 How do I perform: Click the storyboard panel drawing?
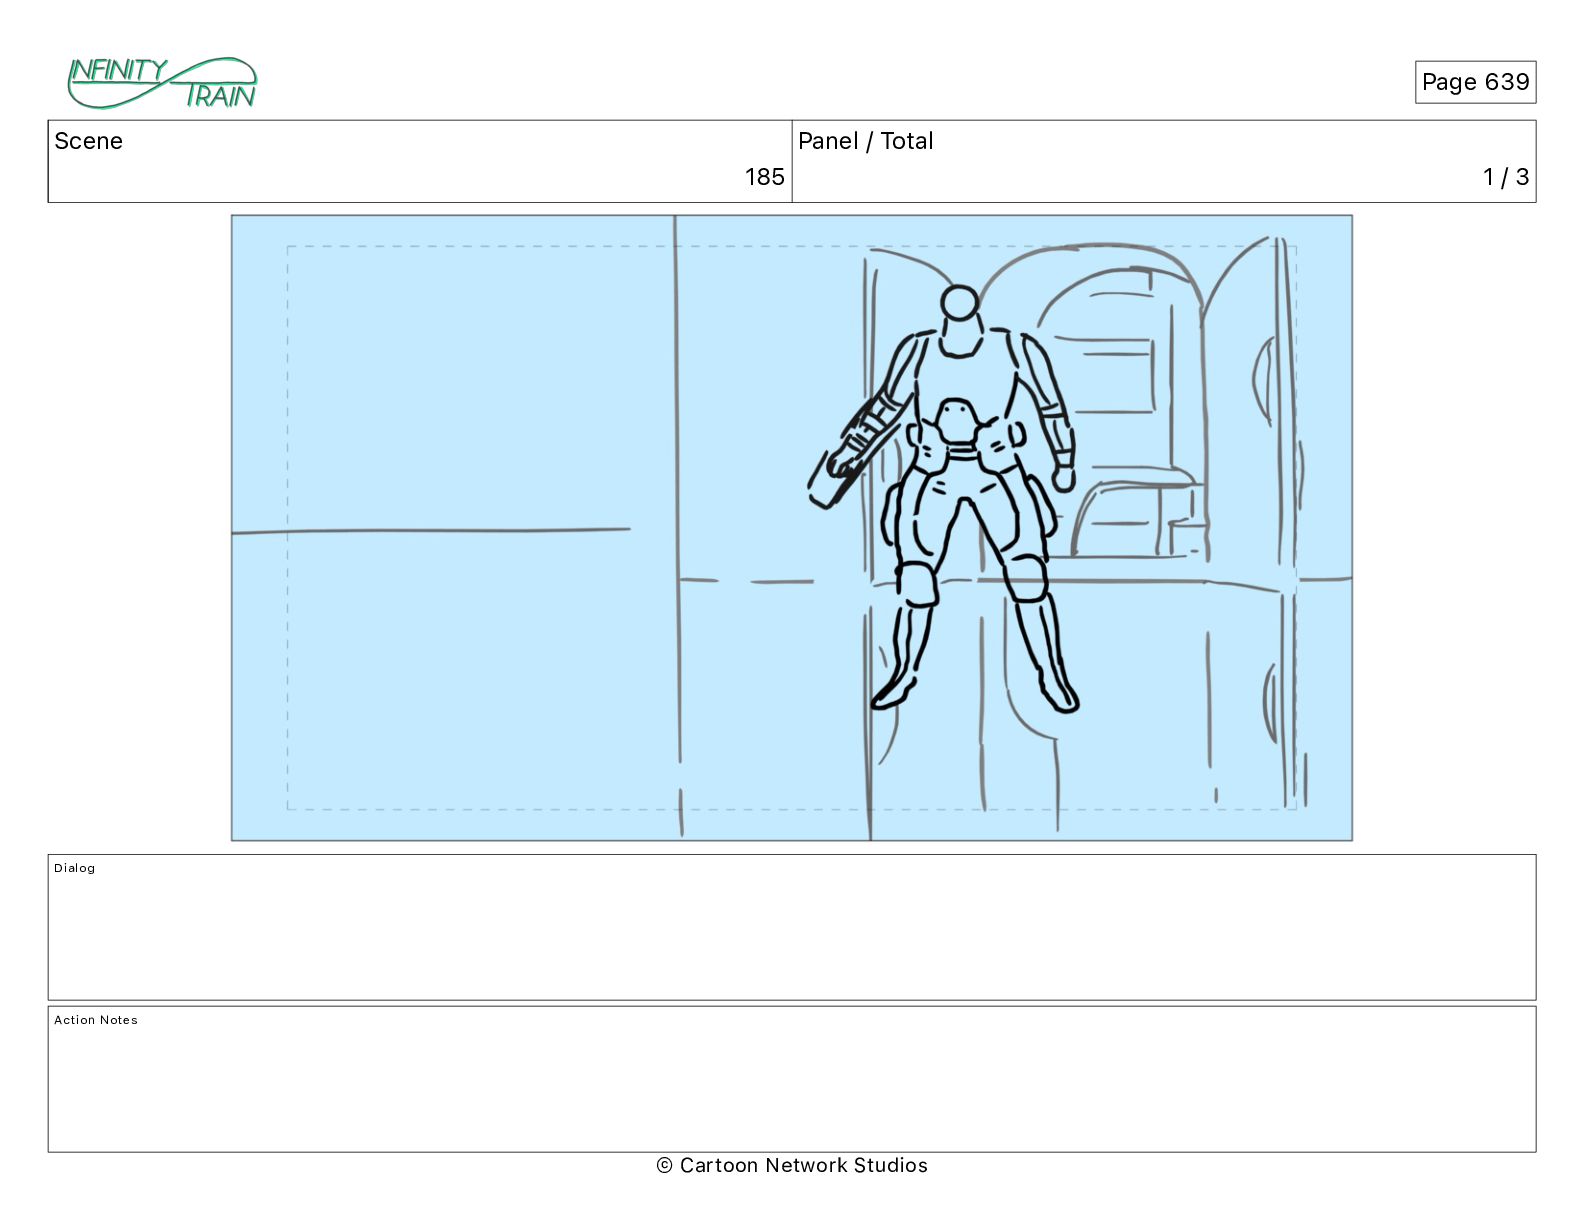click(792, 528)
